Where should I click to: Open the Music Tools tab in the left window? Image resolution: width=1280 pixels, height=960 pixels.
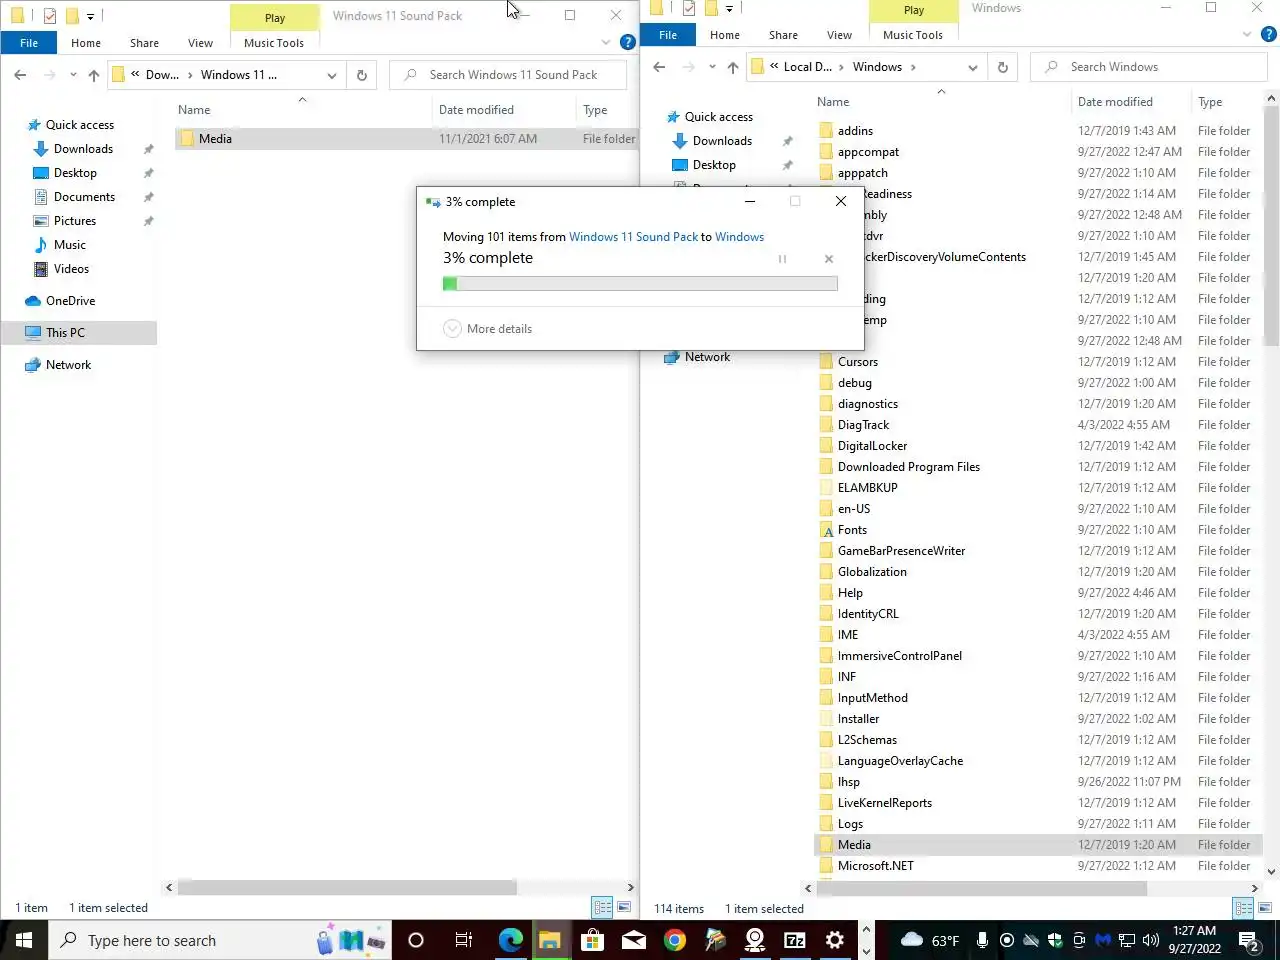pyautogui.click(x=274, y=43)
